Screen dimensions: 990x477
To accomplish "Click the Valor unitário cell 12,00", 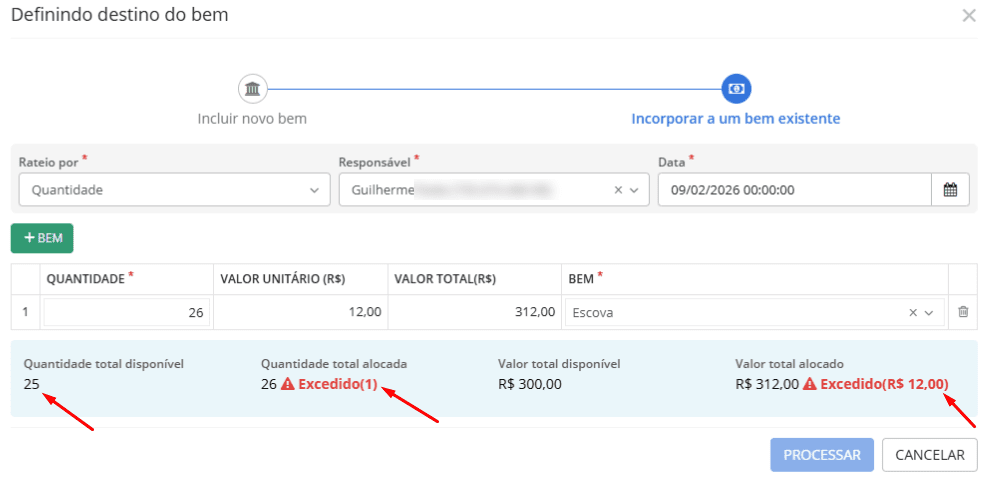I will pyautogui.click(x=300, y=312).
